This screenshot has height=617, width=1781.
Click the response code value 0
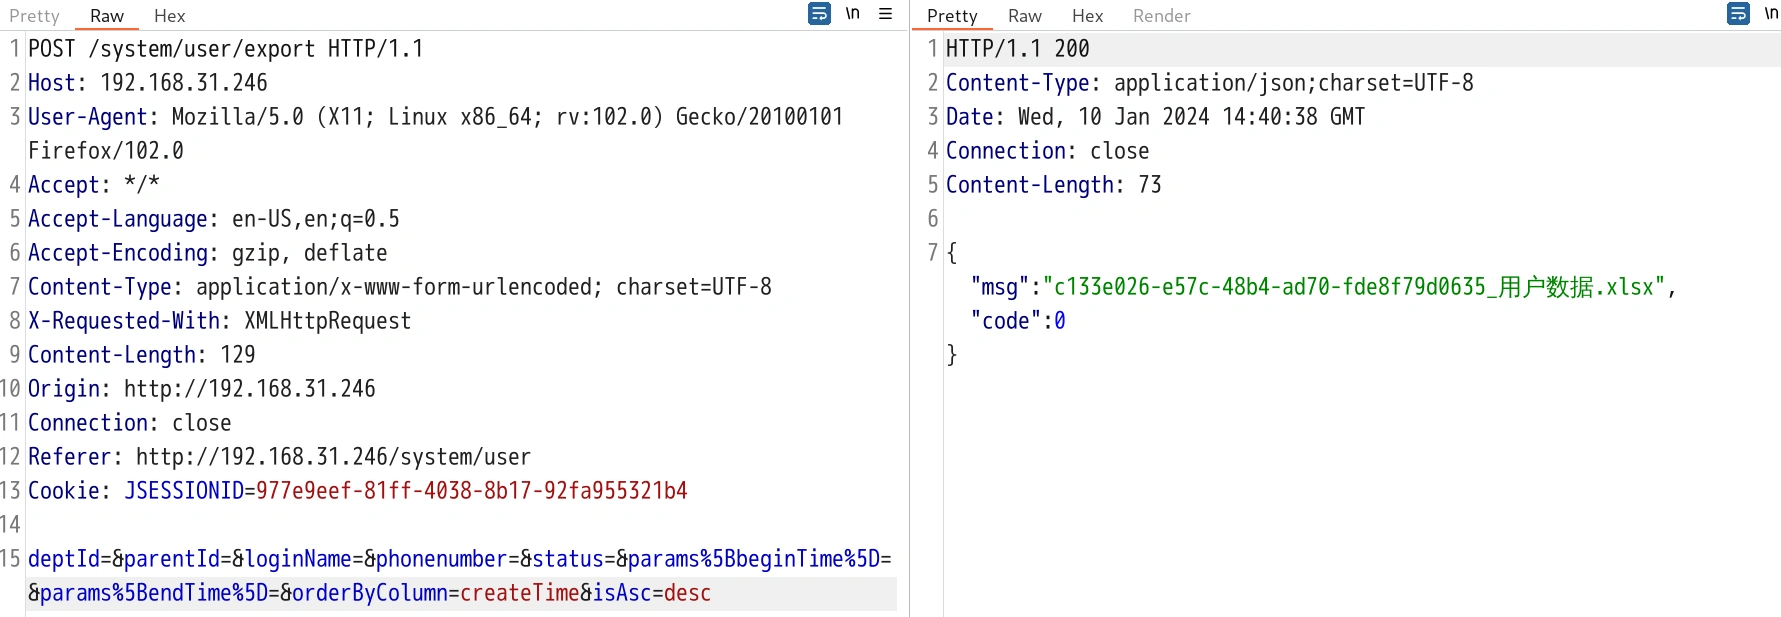1060,321
